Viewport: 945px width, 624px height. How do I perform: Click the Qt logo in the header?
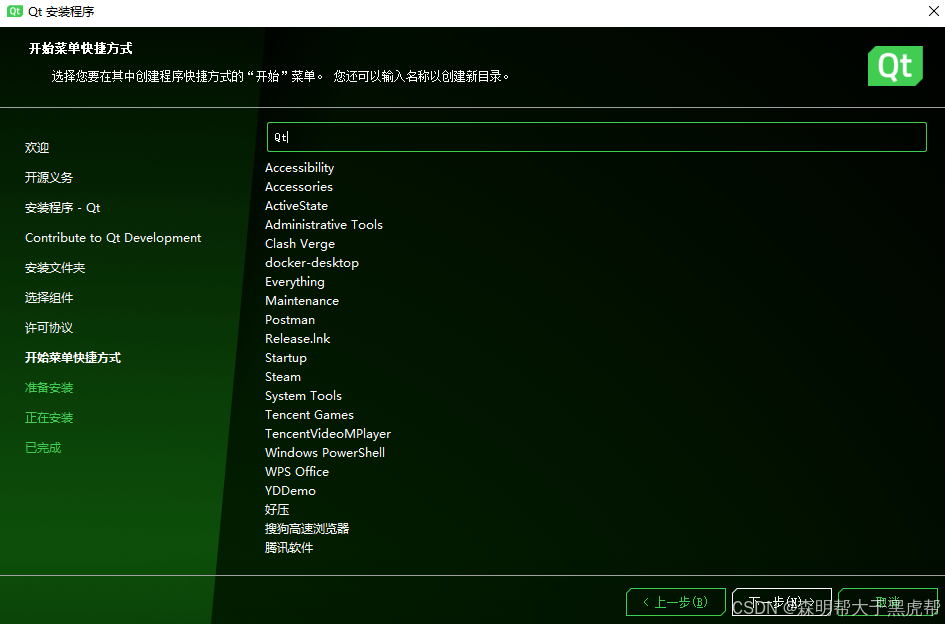click(895, 66)
